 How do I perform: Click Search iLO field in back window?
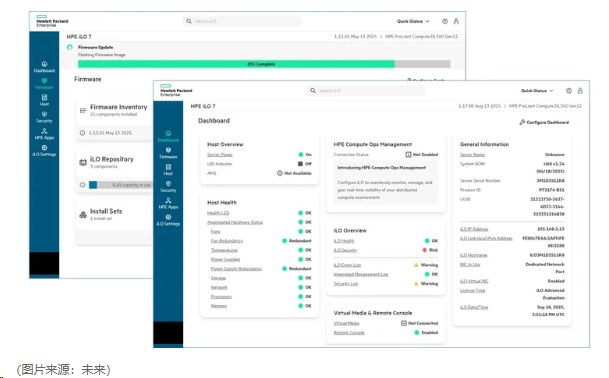(242, 21)
